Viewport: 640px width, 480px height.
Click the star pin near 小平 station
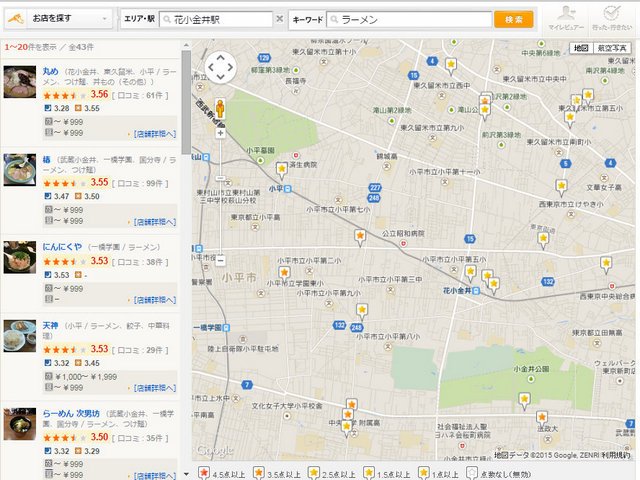click(282, 170)
